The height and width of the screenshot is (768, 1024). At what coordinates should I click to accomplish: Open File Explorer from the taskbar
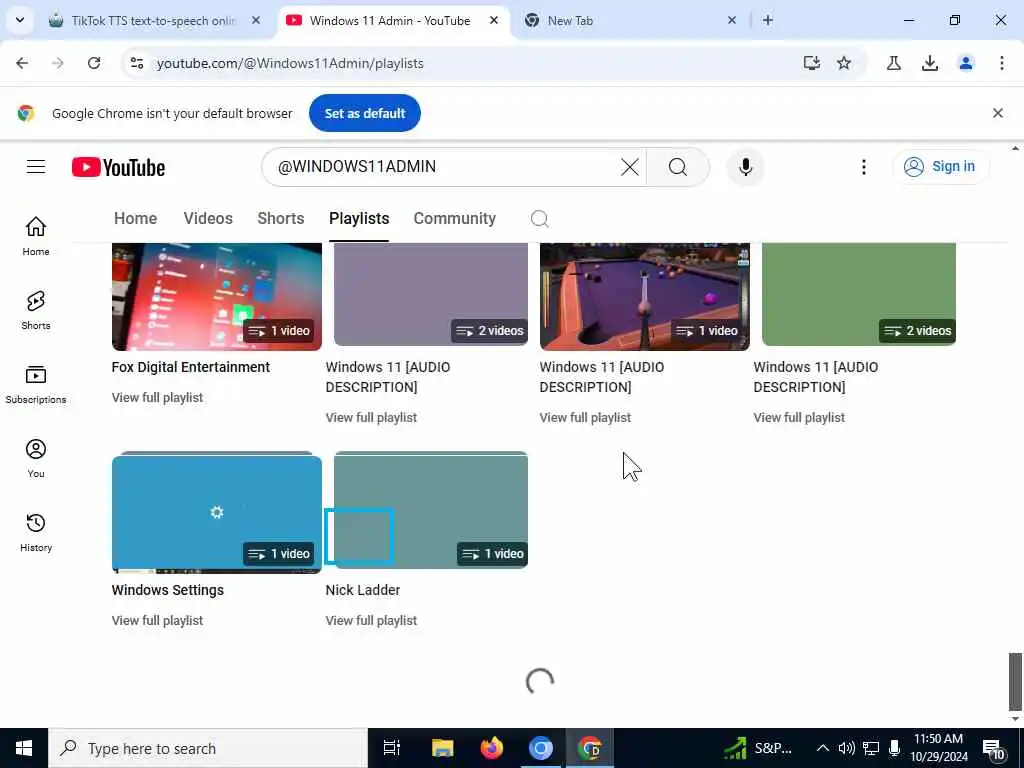442,748
